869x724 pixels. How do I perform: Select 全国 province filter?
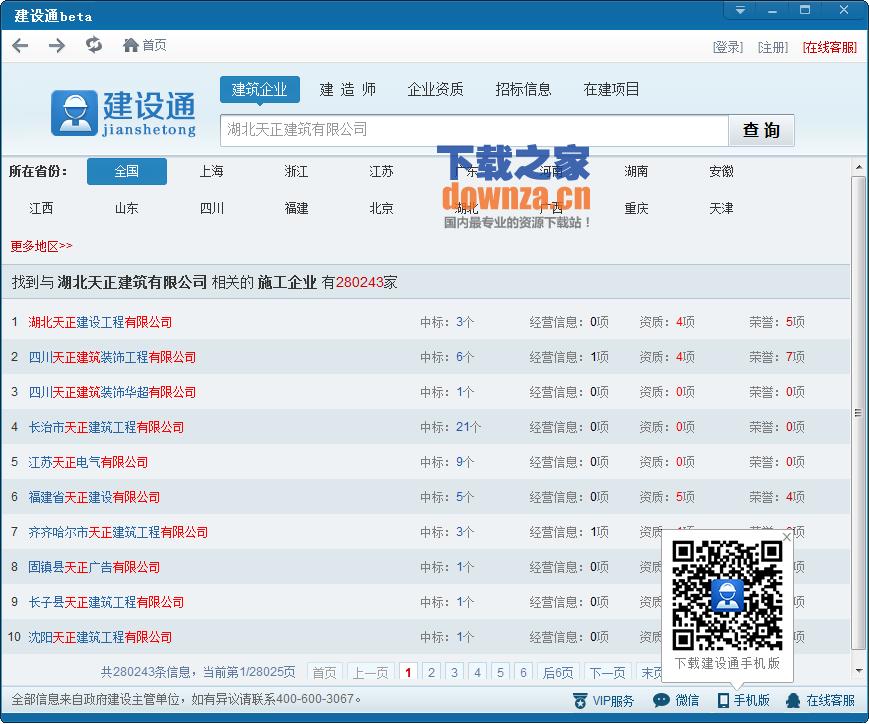tap(126, 171)
